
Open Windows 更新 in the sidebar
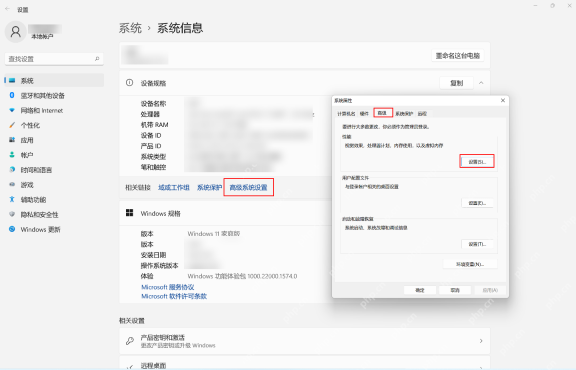coord(54,229)
